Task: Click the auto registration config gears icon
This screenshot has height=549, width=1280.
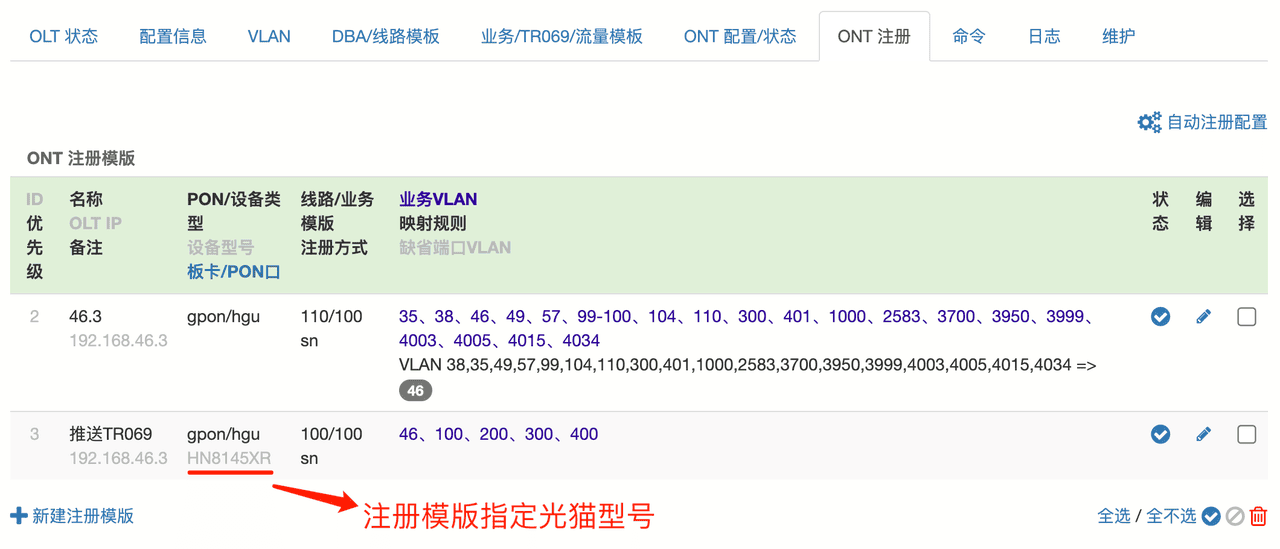Action: coord(1149,122)
